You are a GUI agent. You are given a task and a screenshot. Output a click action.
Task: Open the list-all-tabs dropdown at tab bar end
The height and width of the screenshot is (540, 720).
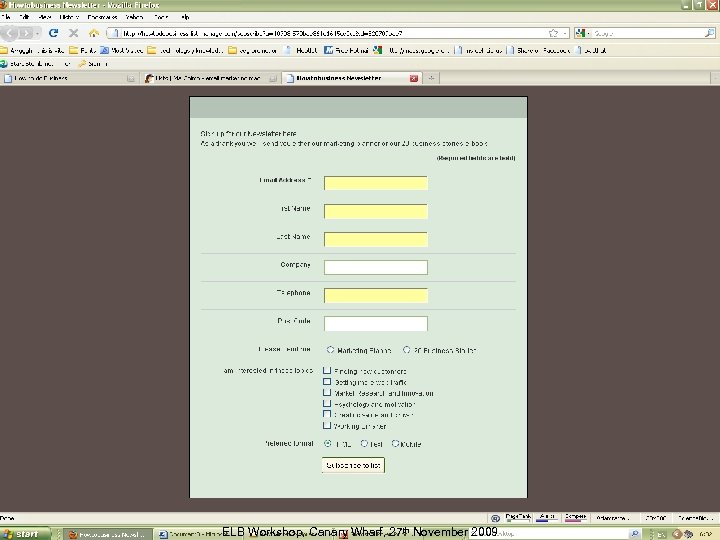715,79
